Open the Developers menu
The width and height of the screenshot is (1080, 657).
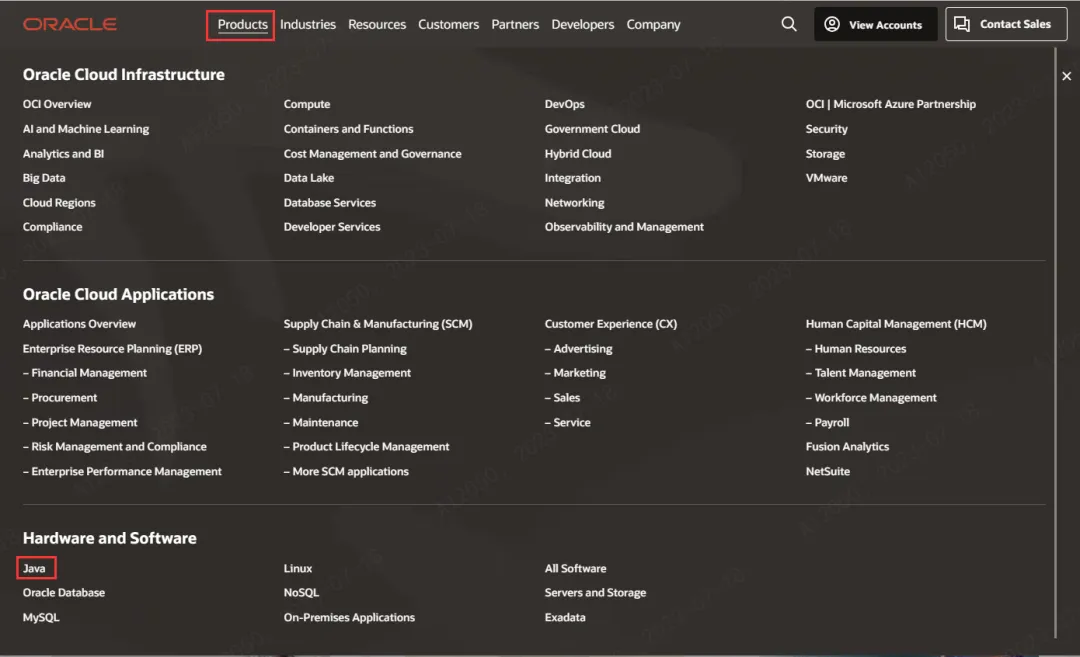[583, 25]
